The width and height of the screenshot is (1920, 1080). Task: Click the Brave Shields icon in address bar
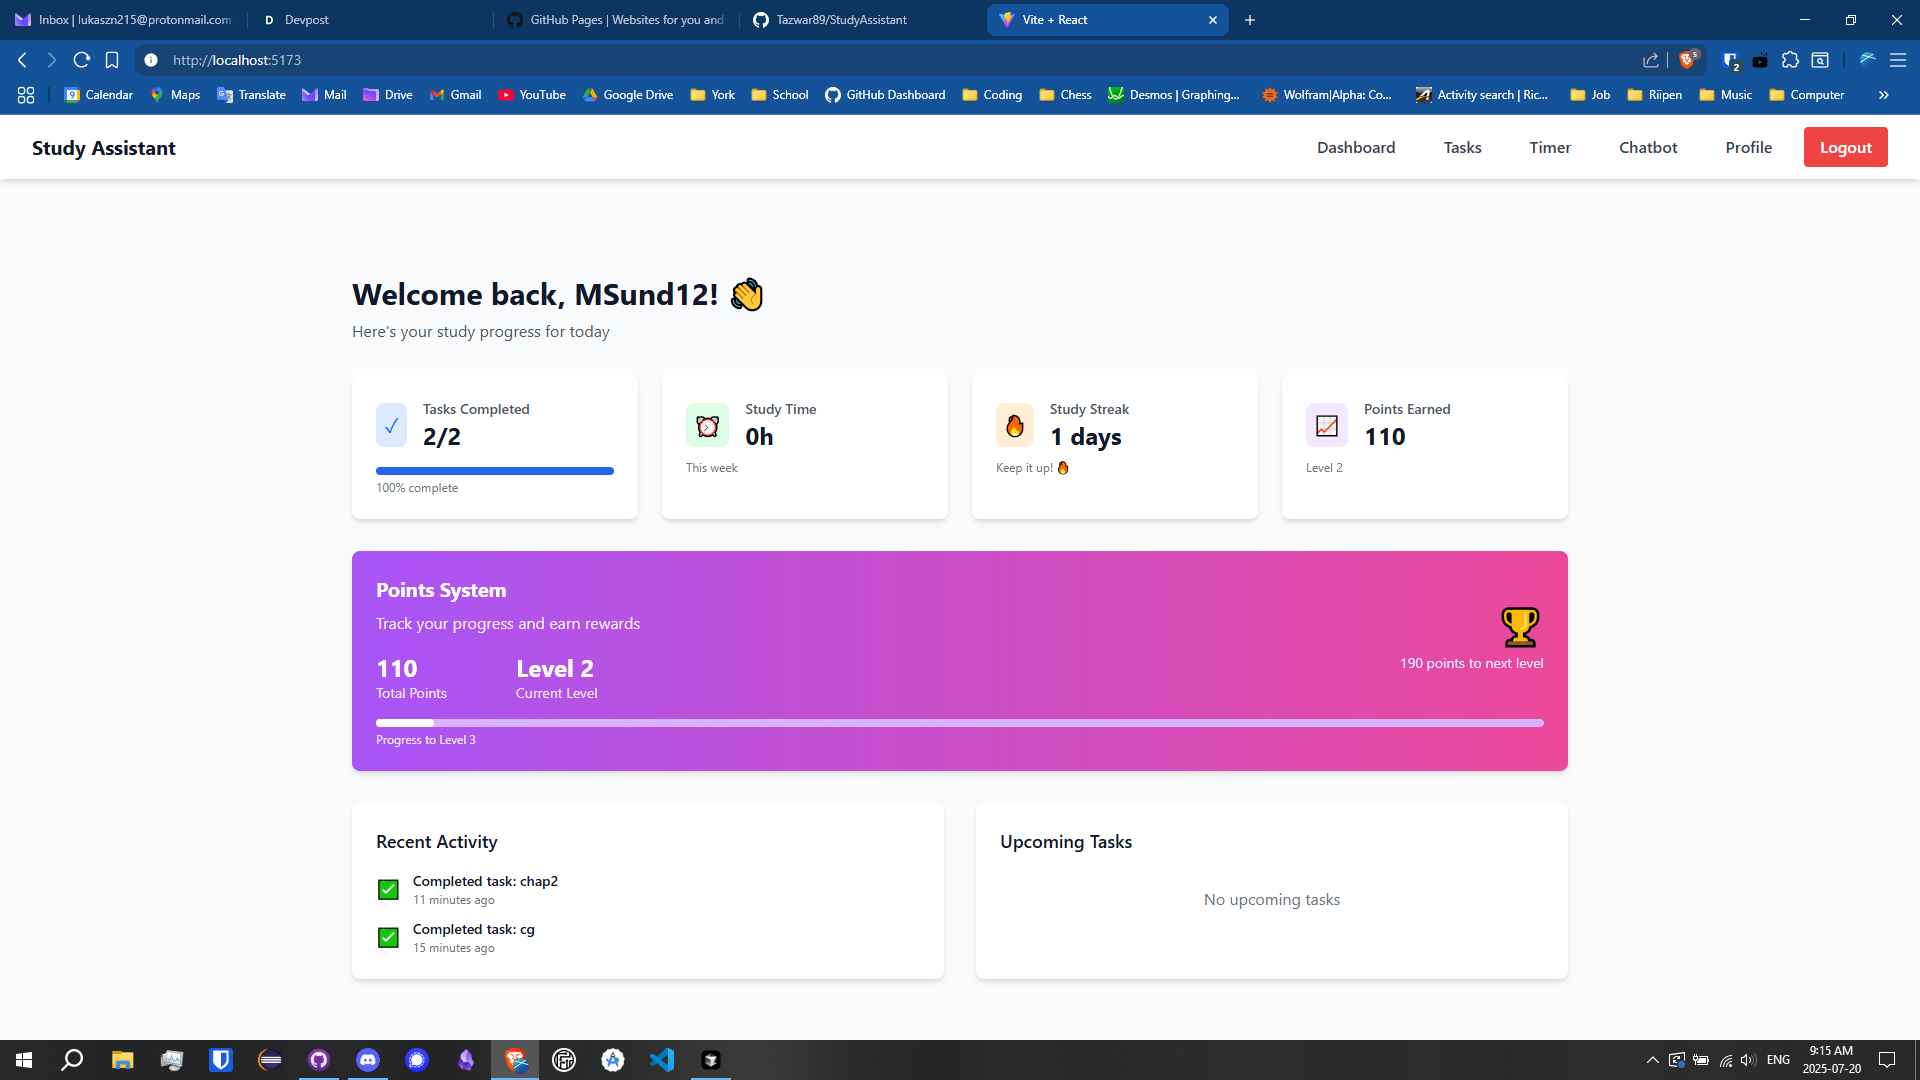pos(1688,60)
